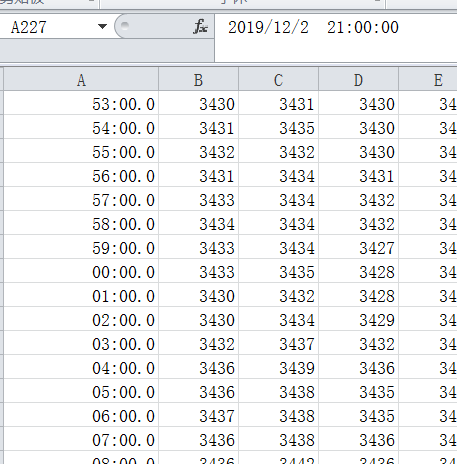Select column D header
This screenshot has height=464, width=457.
pos(359,79)
